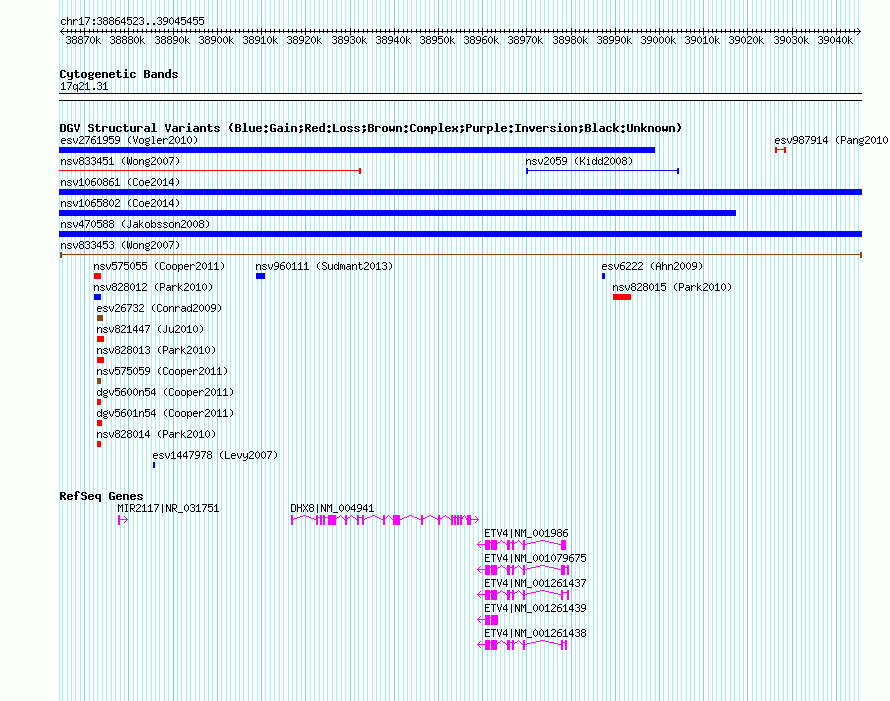Select the esv6222 (Ahn2009) blue marker
This screenshot has height=701, width=890.
[603, 276]
